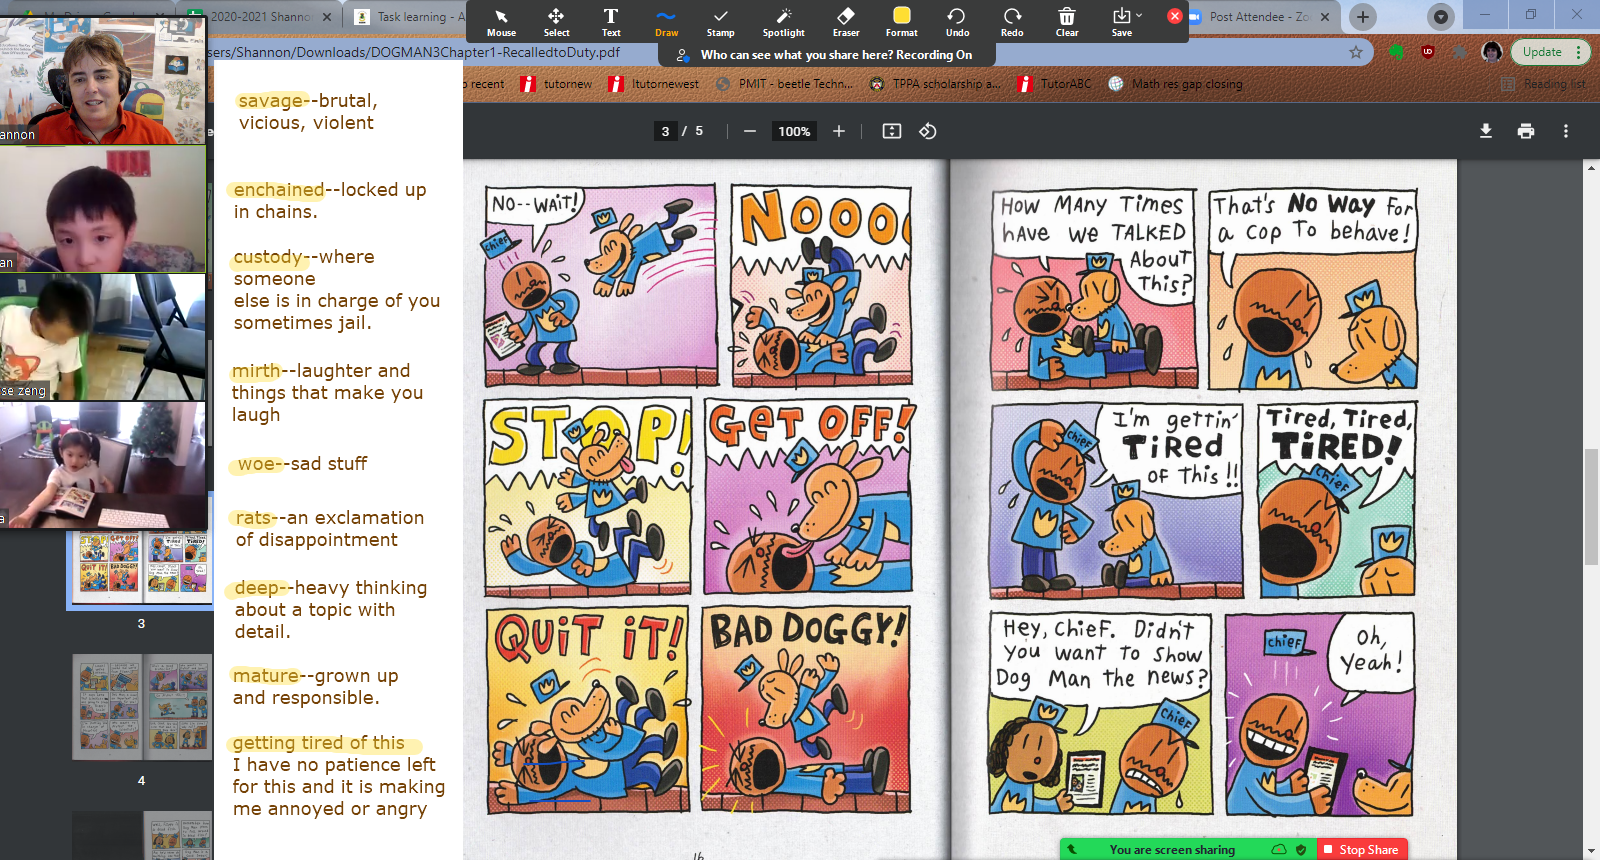Click the Stop Share button
This screenshot has height=860, width=1600.
1362,850
